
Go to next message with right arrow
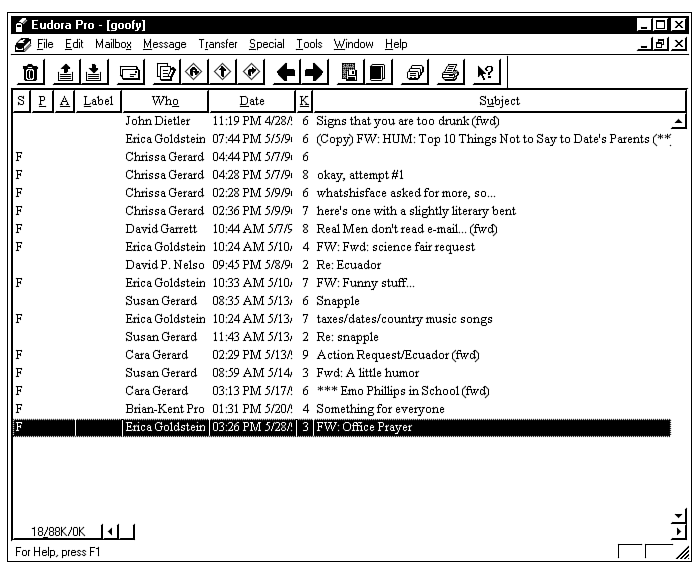tap(314, 72)
